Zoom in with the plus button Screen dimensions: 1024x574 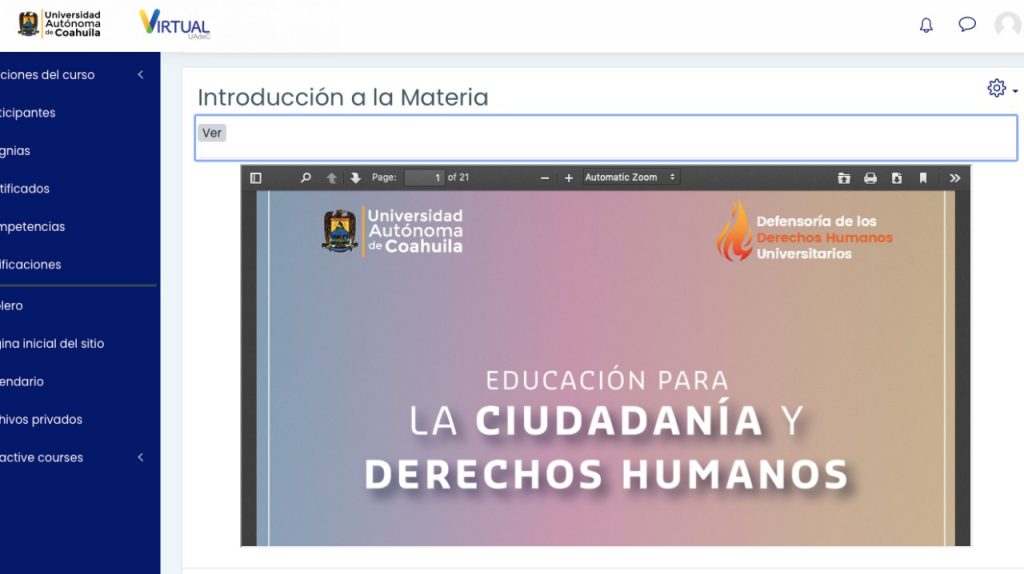coord(569,178)
